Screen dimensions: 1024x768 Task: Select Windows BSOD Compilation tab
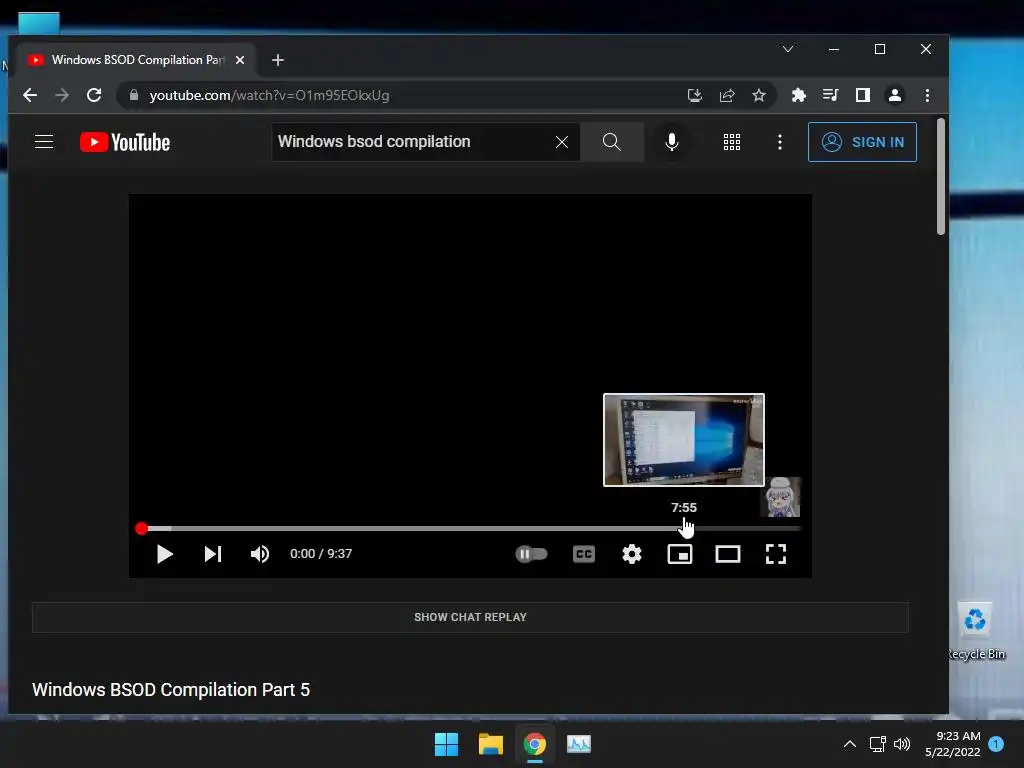[x=135, y=59]
